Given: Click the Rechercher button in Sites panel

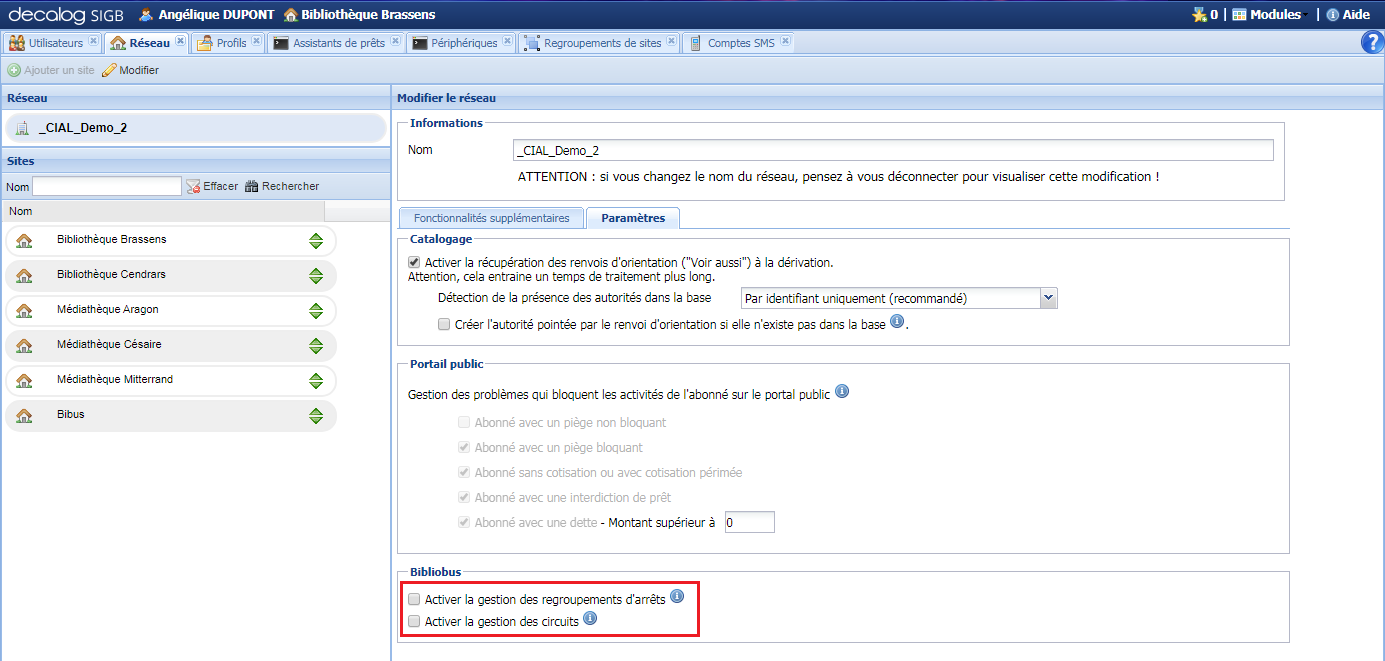Looking at the screenshot, I should click(282, 186).
